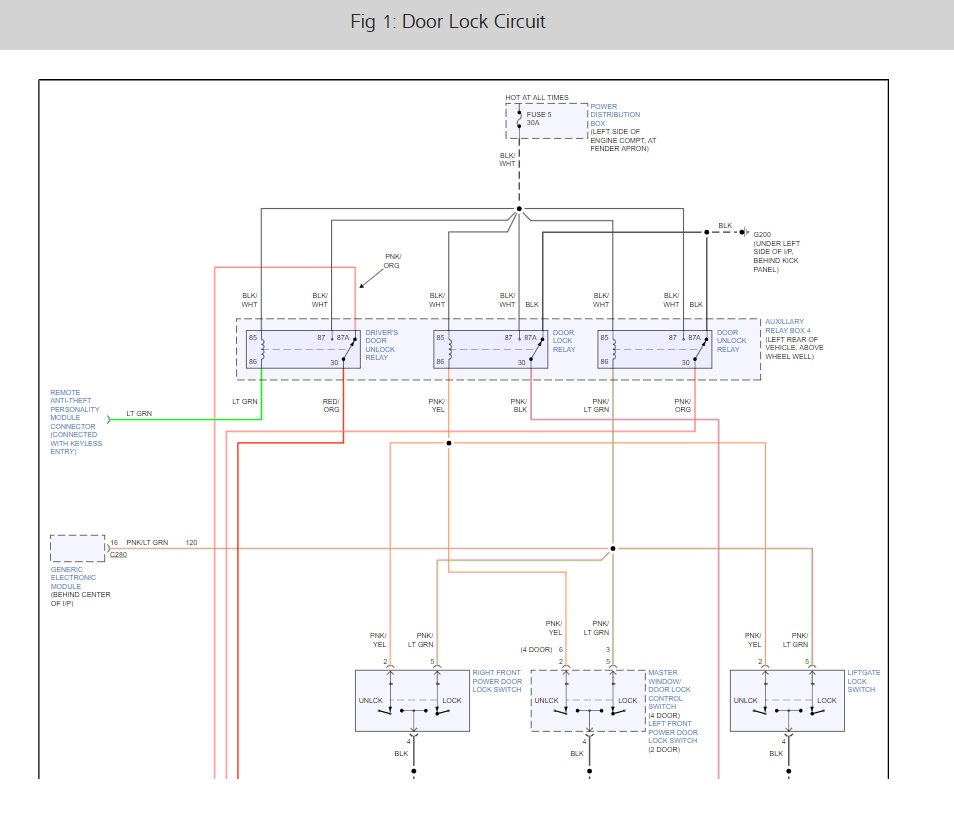The height and width of the screenshot is (817, 954).
Task: Click the Driver's Door Unlock Relay coil
Action: [x=262, y=349]
